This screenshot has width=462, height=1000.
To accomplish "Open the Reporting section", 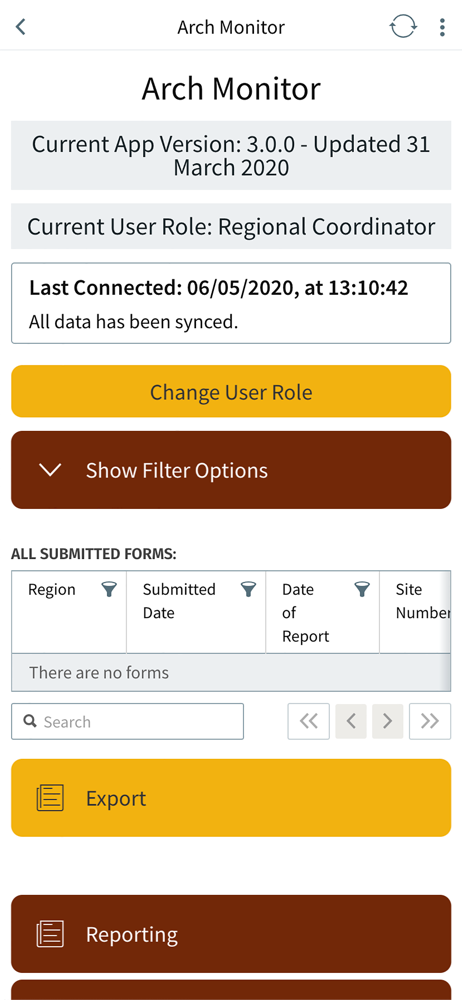I will (x=231, y=934).
